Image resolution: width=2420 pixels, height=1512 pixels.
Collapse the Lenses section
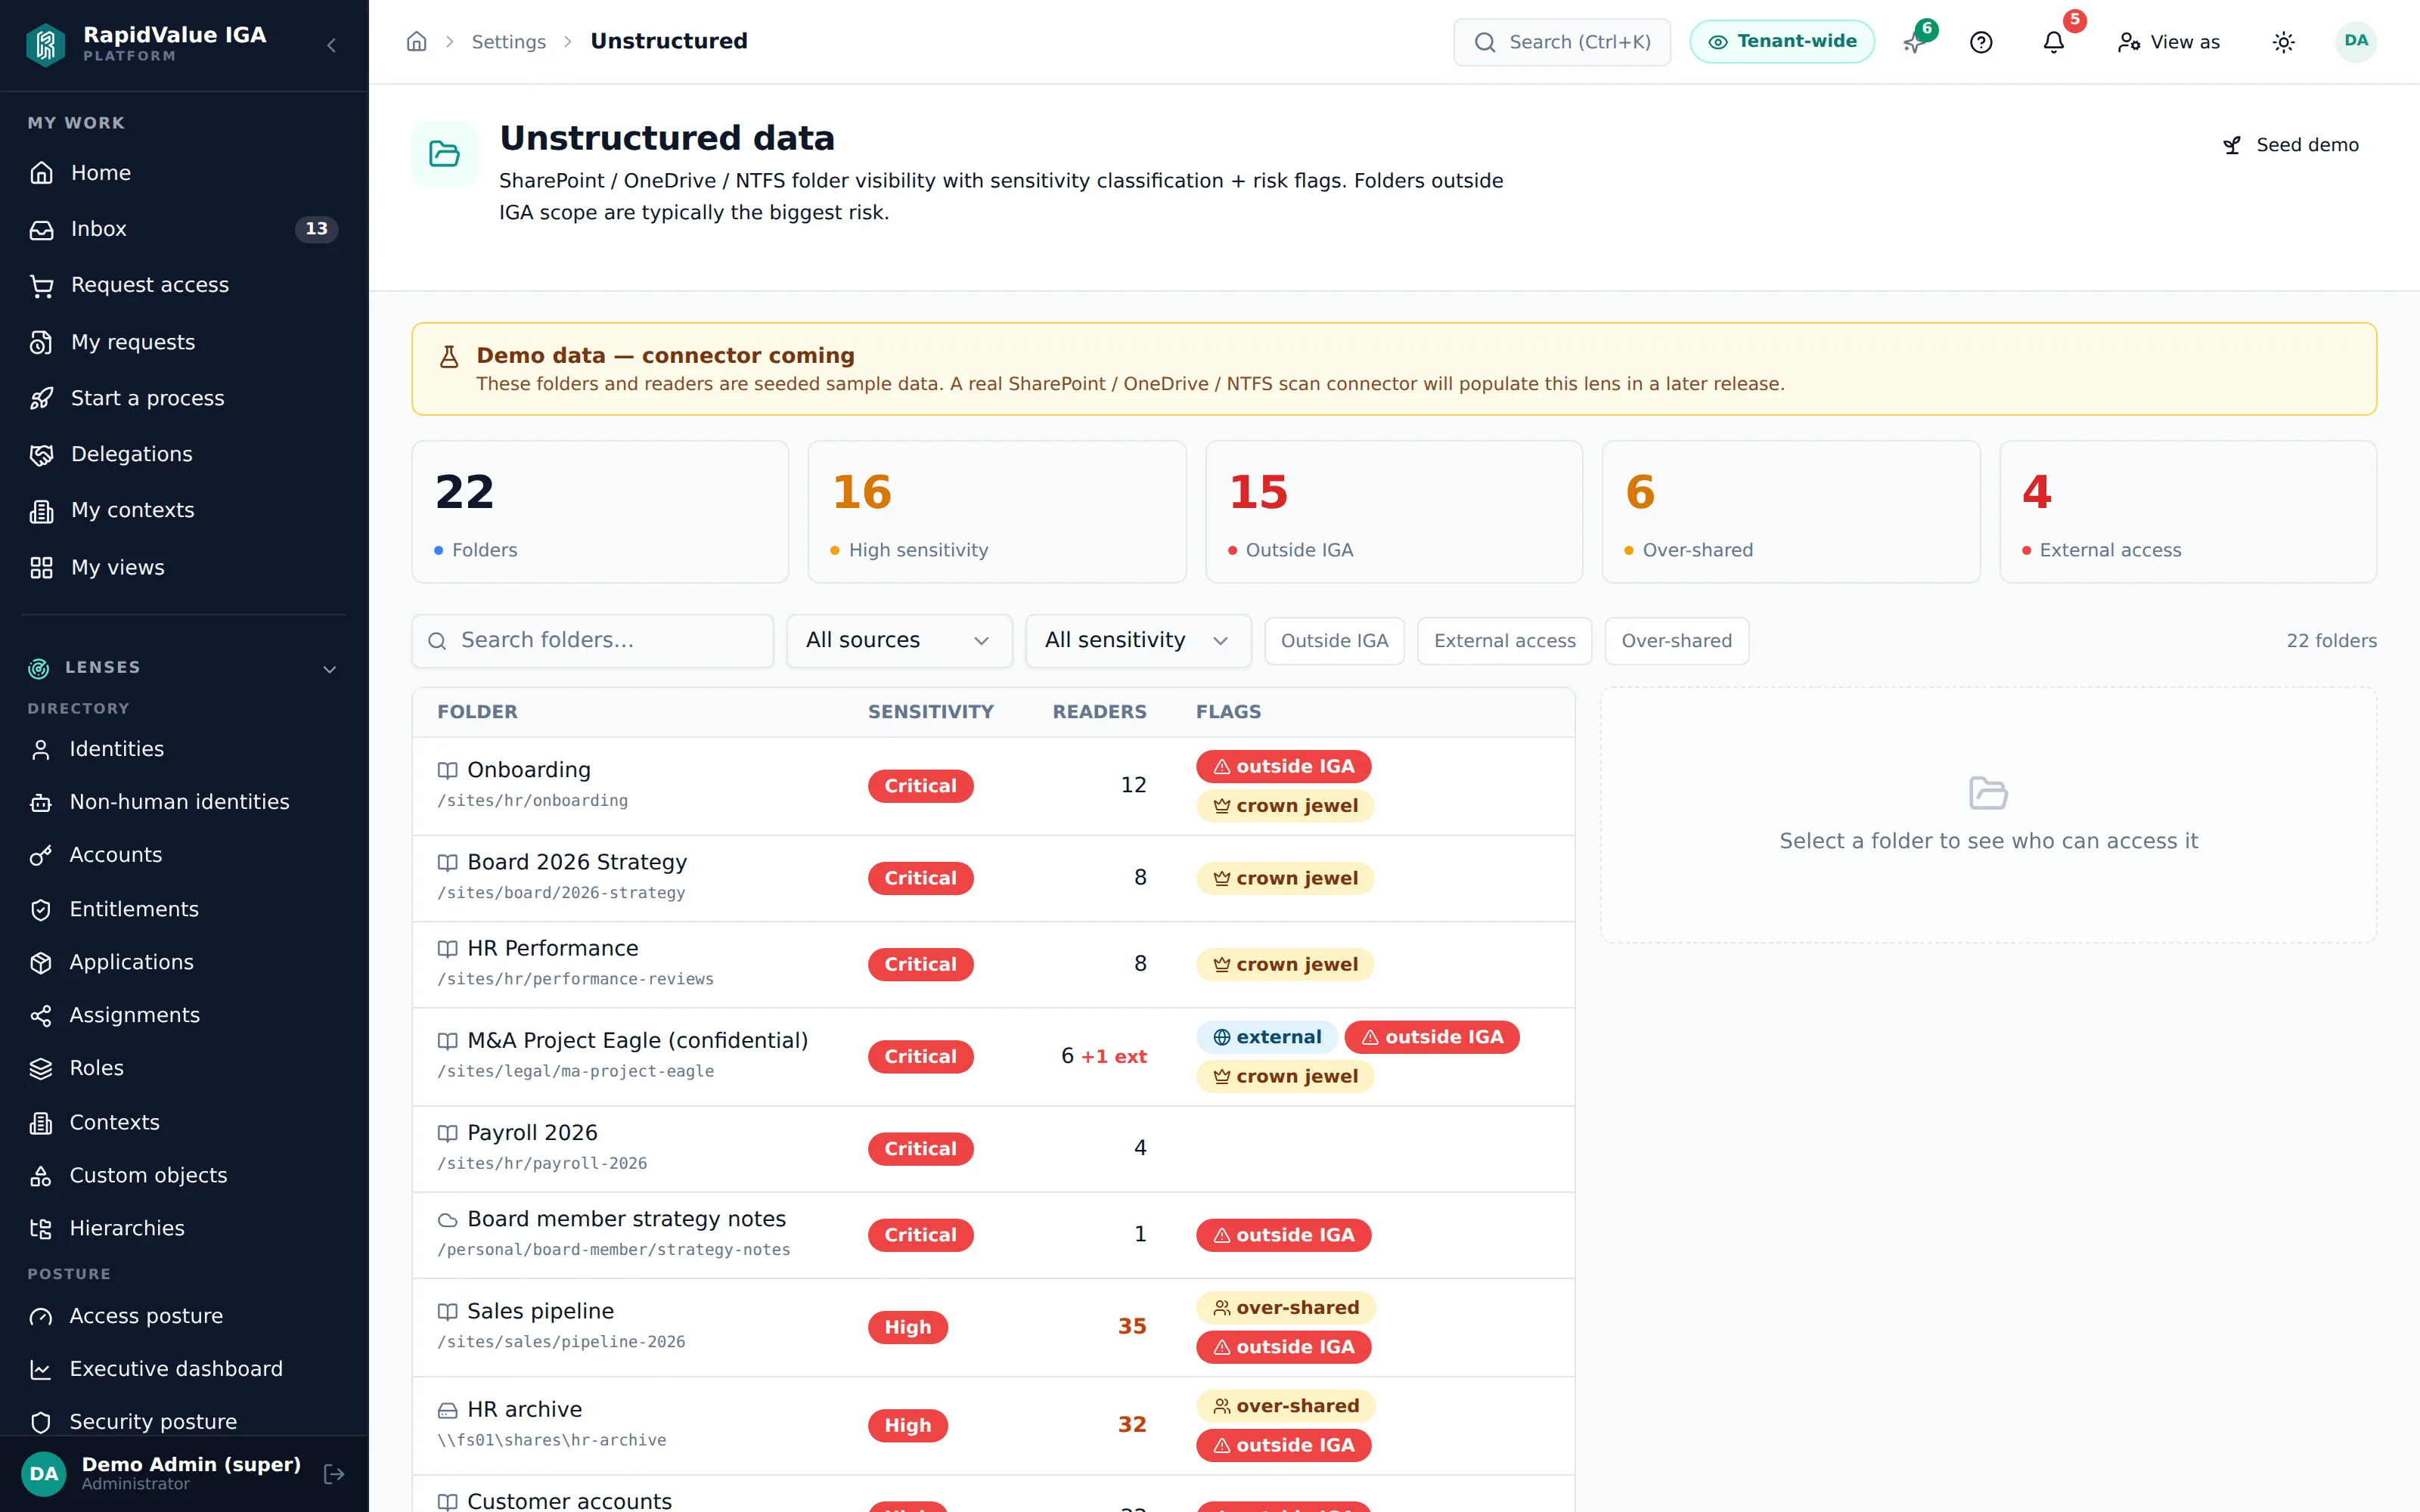[x=329, y=668]
